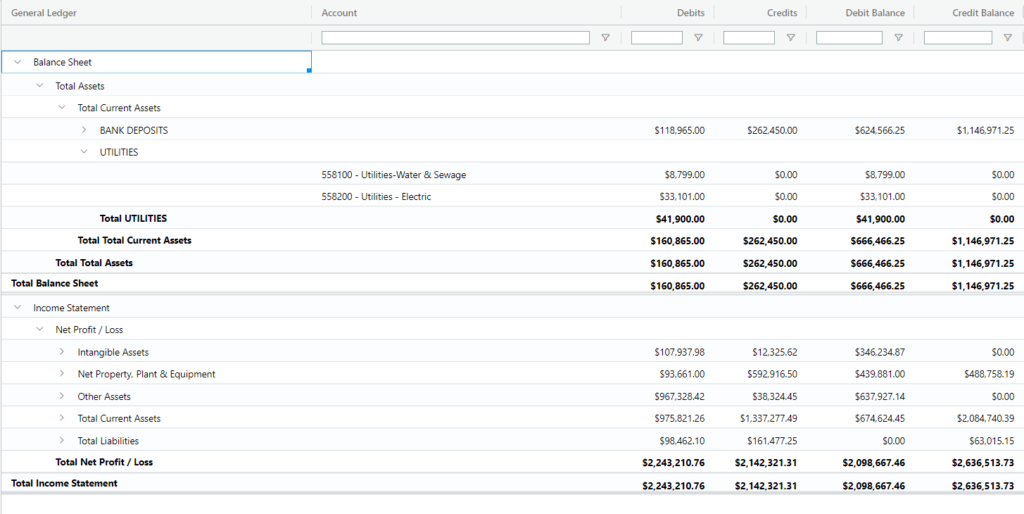Viewport: 1024px width, 514px height.
Task: Select the Intangible Assets label
Action: pos(113,352)
